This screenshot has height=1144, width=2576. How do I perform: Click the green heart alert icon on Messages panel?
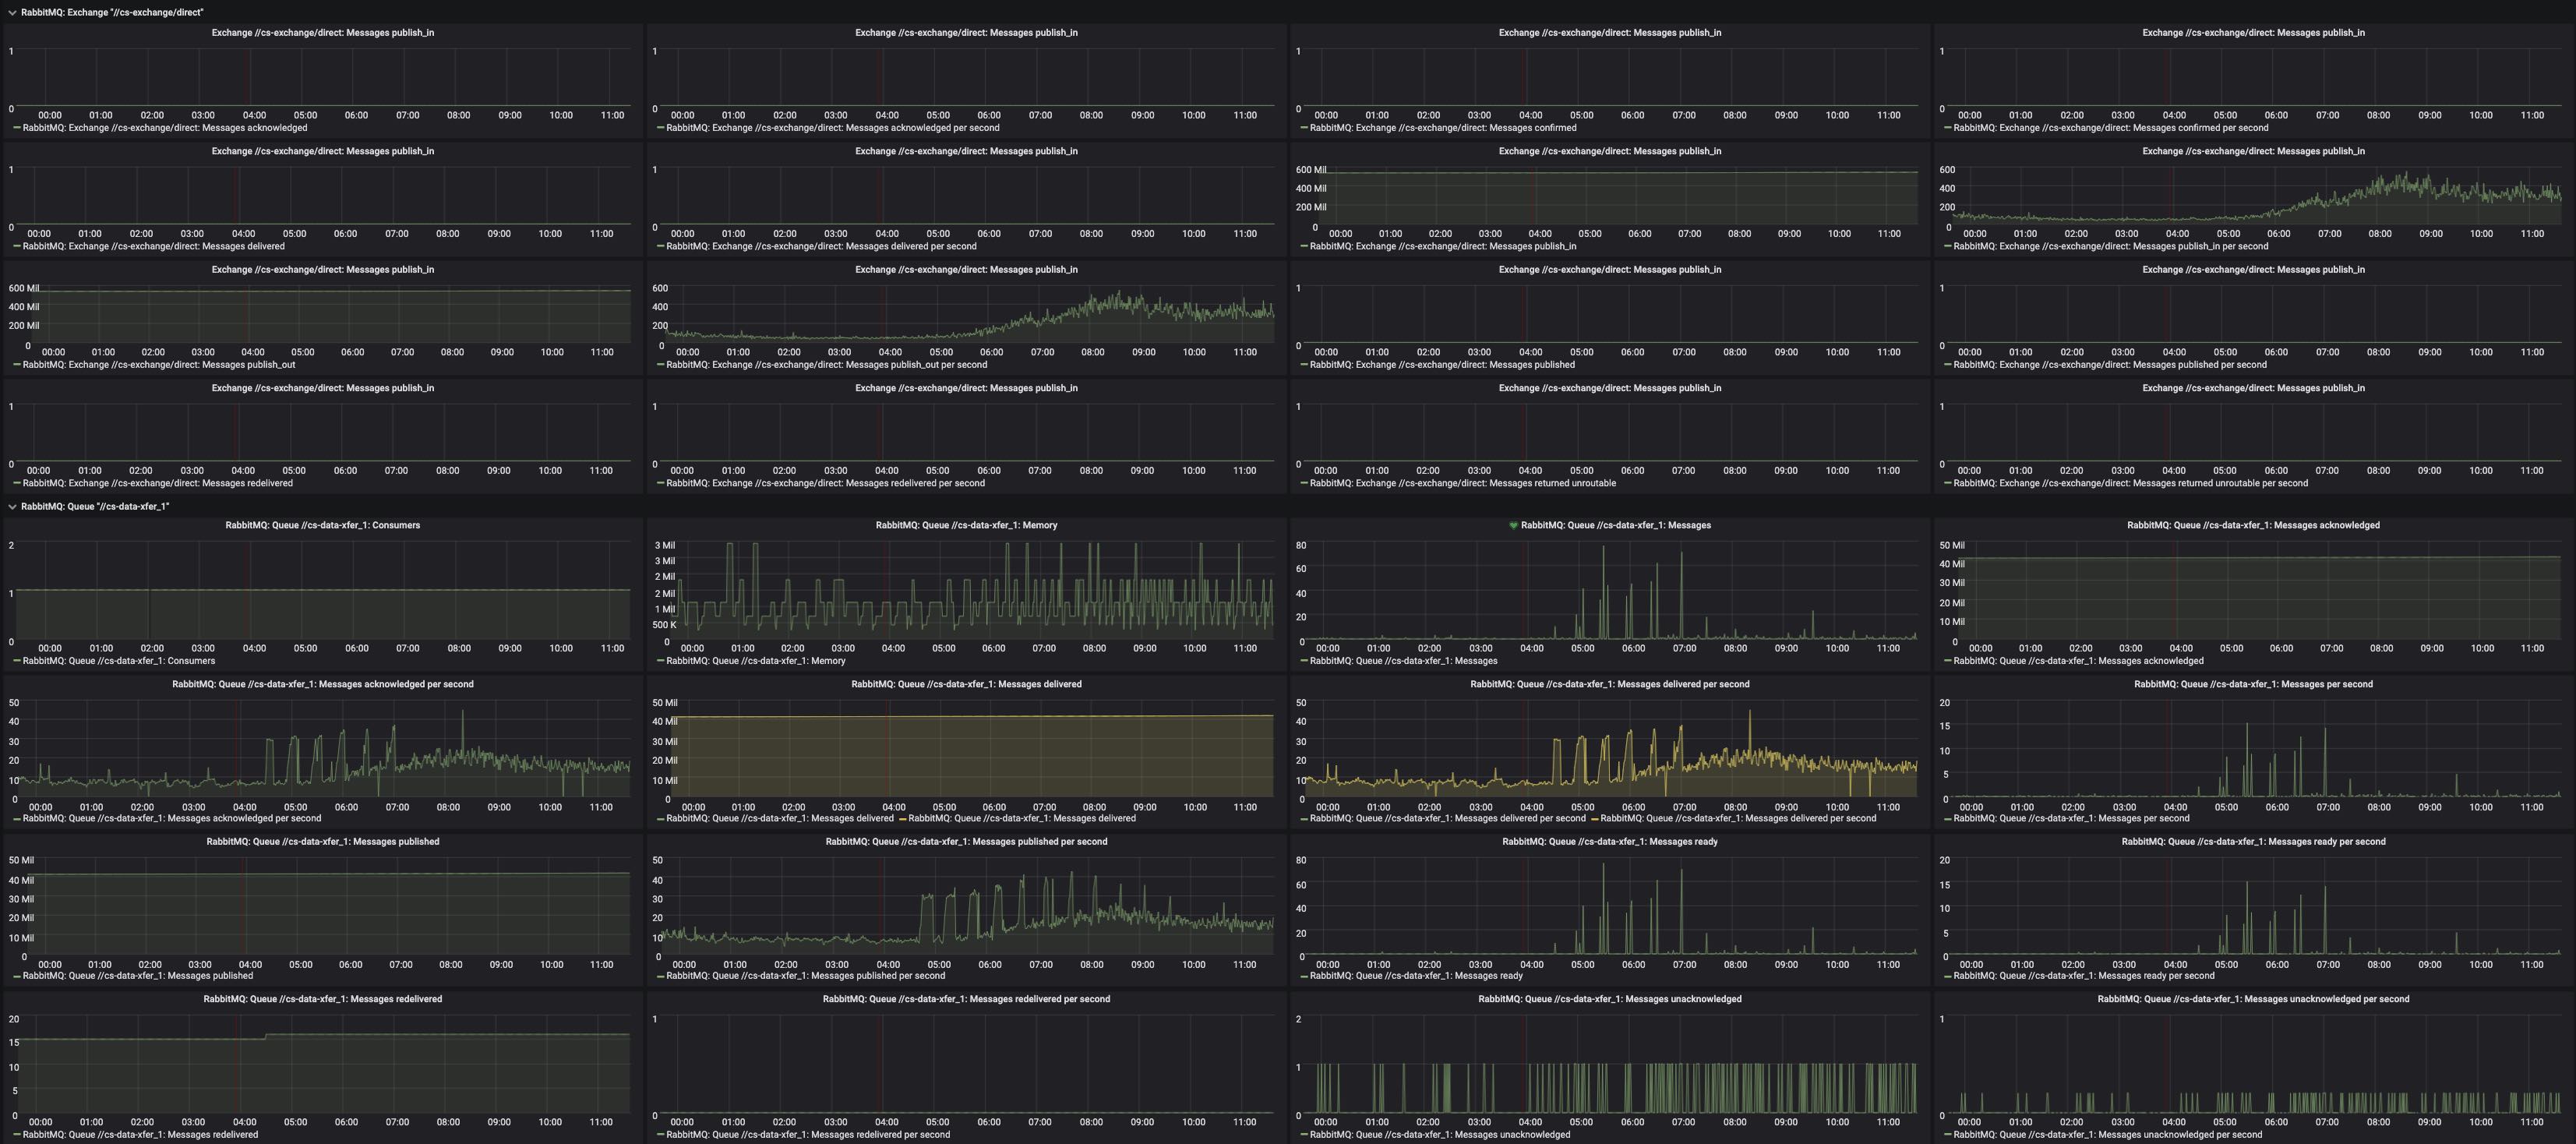[1513, 525]
